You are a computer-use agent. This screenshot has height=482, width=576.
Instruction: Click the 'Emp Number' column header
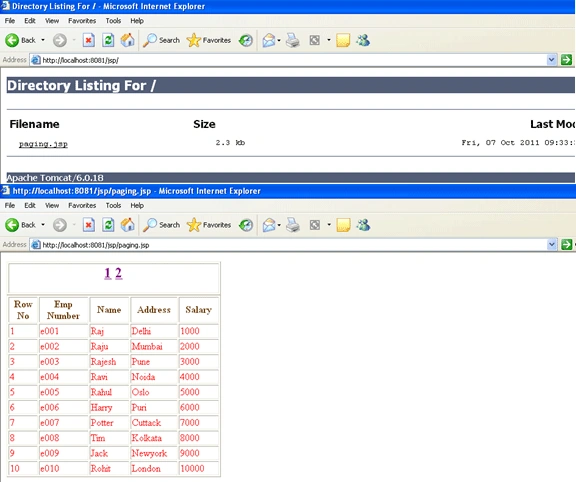pos(63,310)
